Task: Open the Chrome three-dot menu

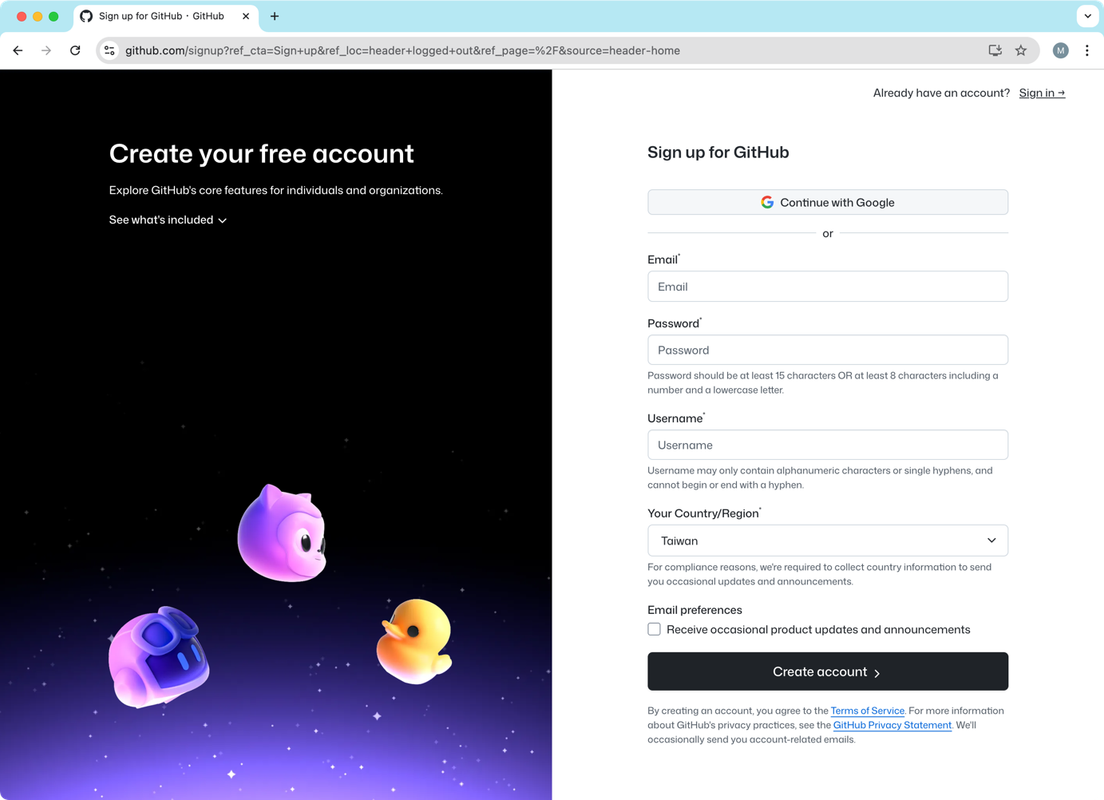Action: click(1087, 51)
